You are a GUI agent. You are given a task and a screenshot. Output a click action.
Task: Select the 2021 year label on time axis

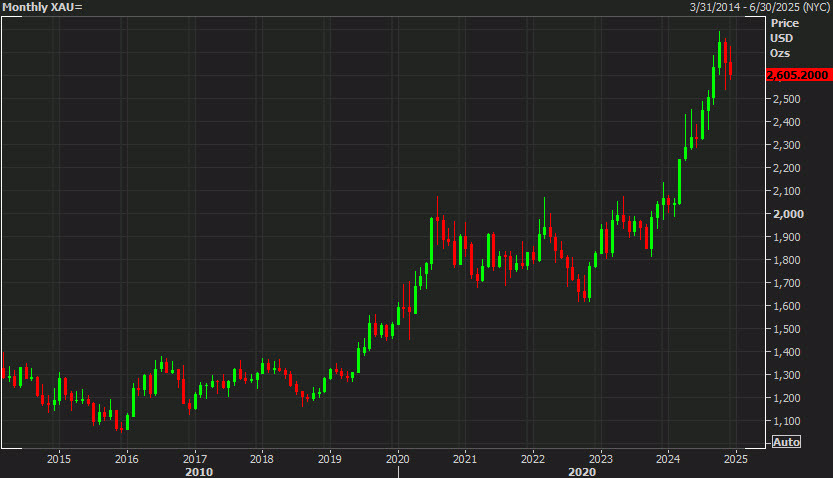(x=465, y=459)
